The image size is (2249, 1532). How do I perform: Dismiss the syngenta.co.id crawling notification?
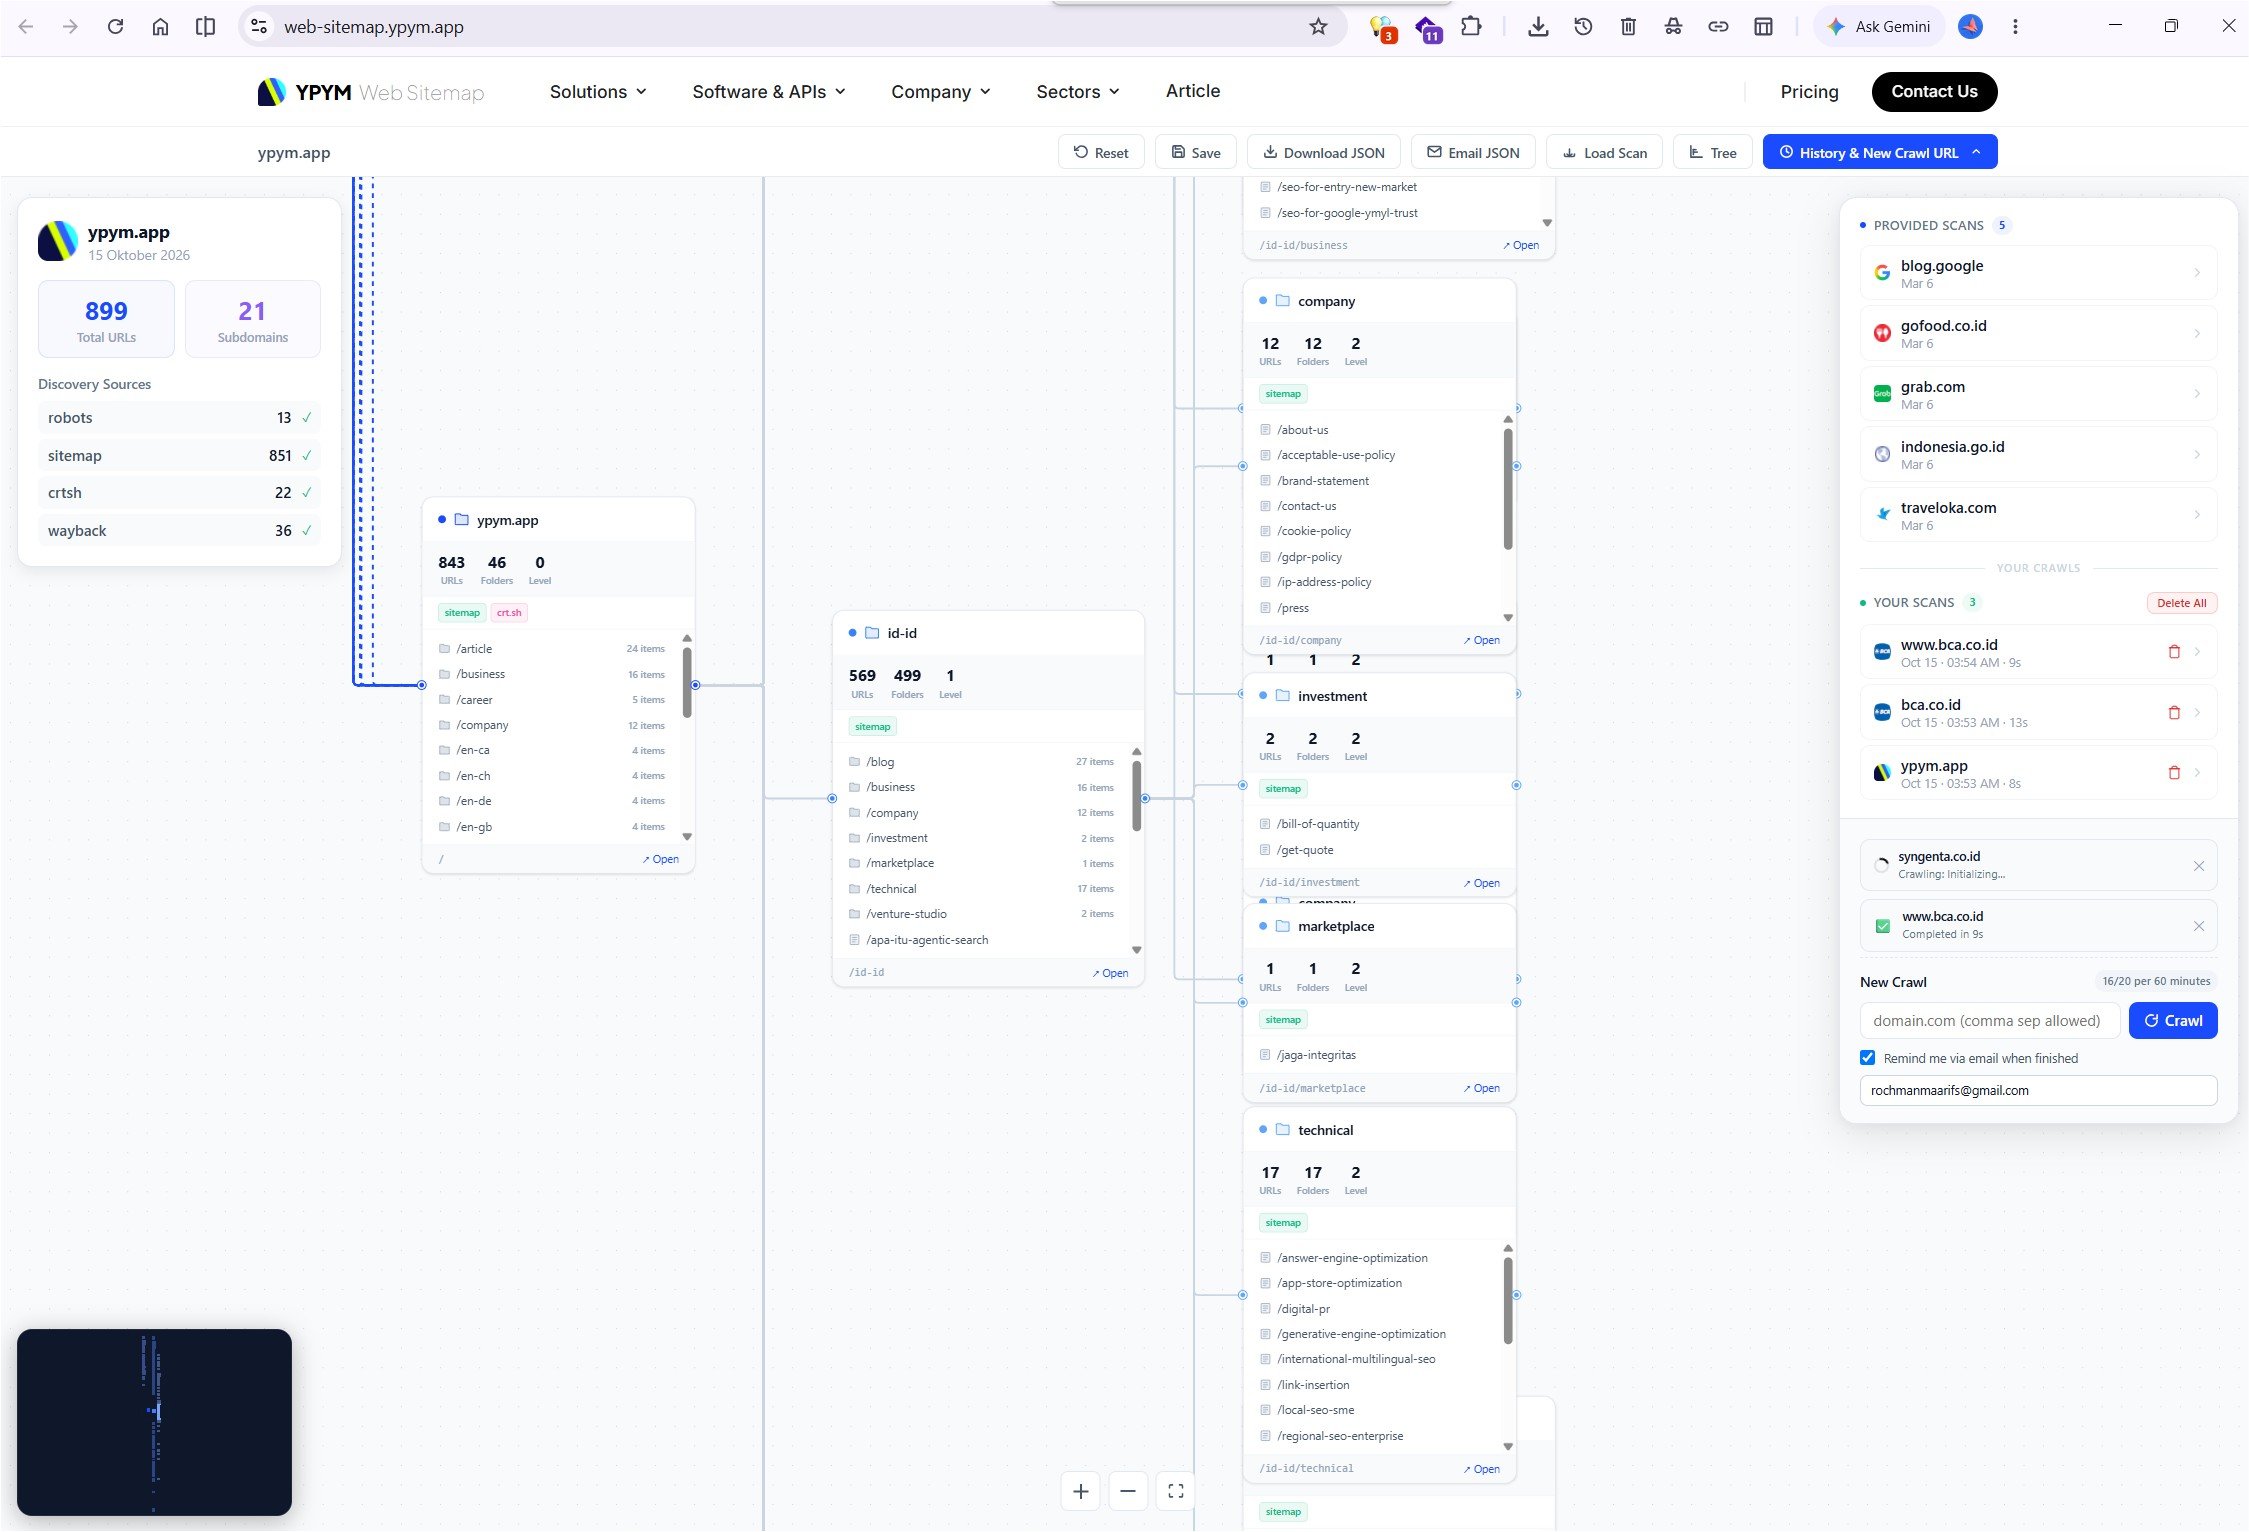(x=2199, y=866)
